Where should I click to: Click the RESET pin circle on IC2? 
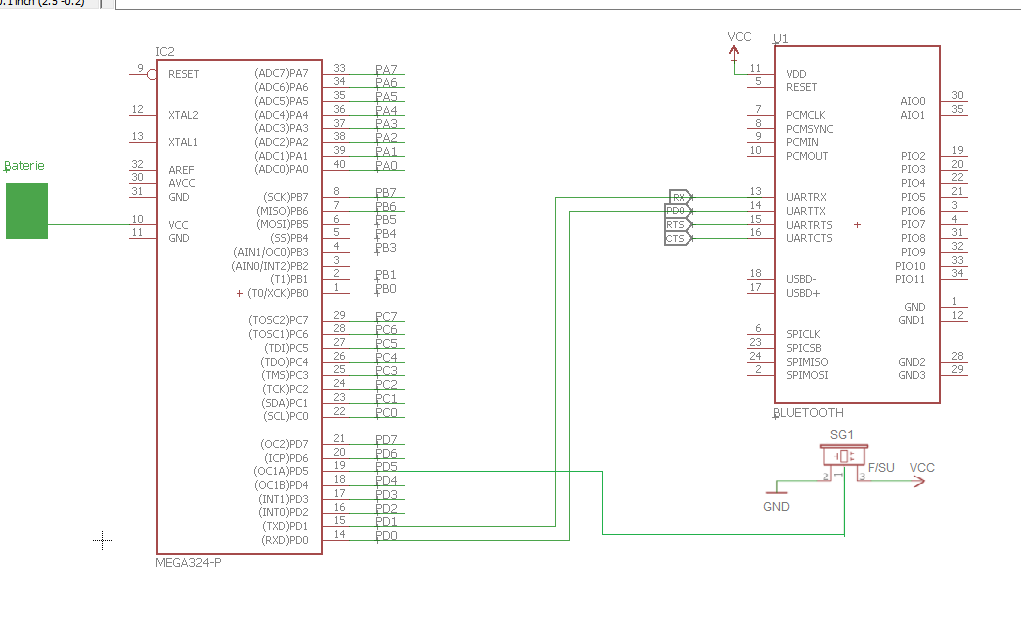coord(152,75)
